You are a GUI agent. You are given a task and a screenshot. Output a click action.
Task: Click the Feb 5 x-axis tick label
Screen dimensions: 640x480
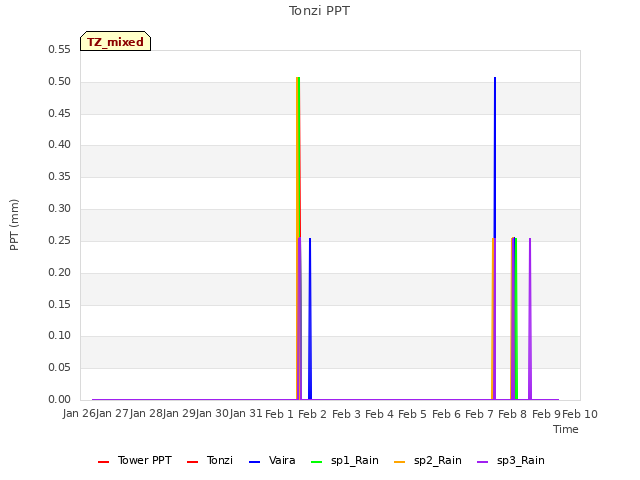[412, 414]
